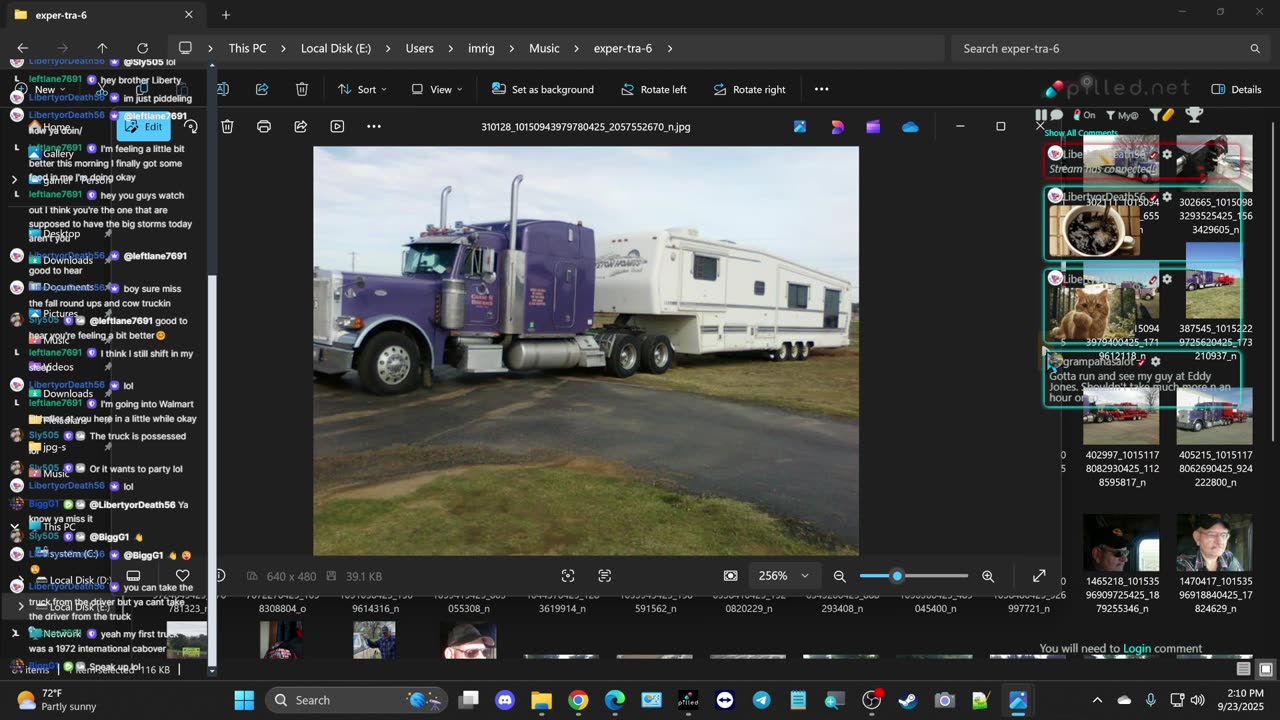Select thumbnail of file 1470417_101535

(1214, 543)
